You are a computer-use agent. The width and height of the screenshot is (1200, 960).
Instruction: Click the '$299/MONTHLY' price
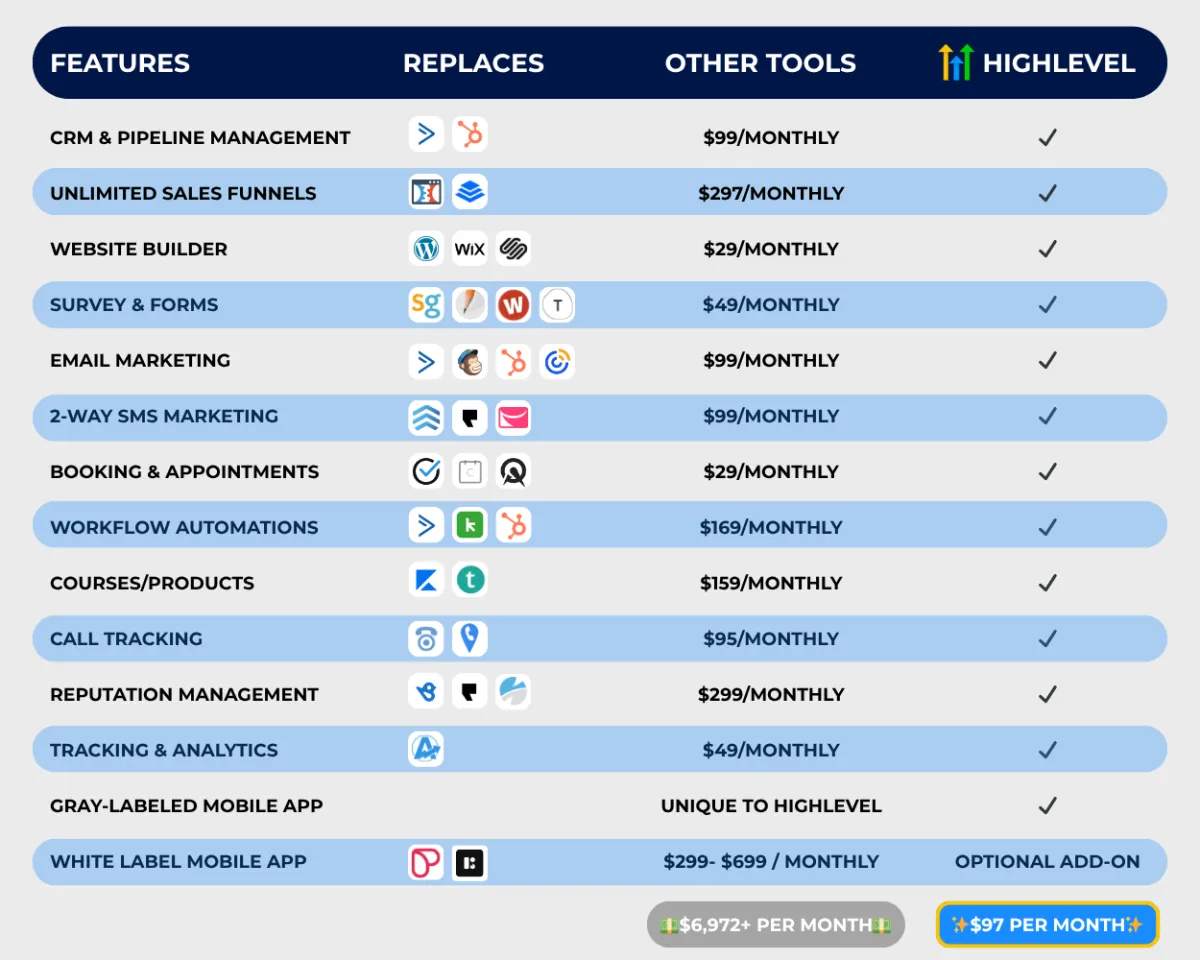[771, 694]
